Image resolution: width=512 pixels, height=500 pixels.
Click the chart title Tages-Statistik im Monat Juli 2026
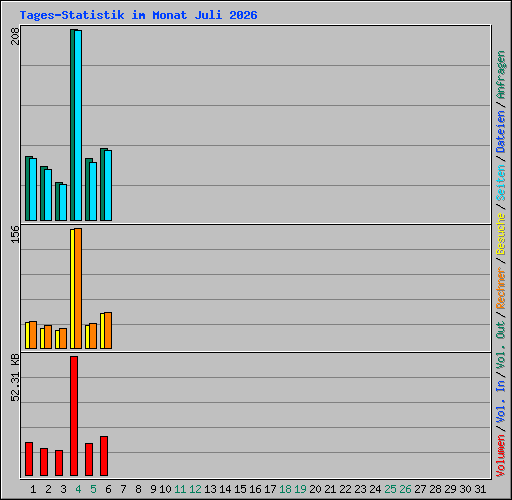coord(138,15)
